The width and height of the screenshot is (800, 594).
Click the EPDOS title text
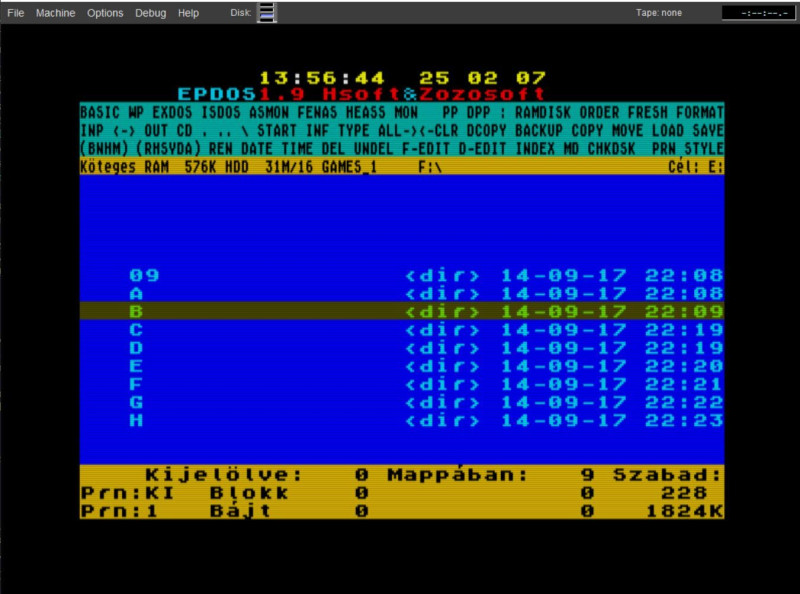[217, 94]
